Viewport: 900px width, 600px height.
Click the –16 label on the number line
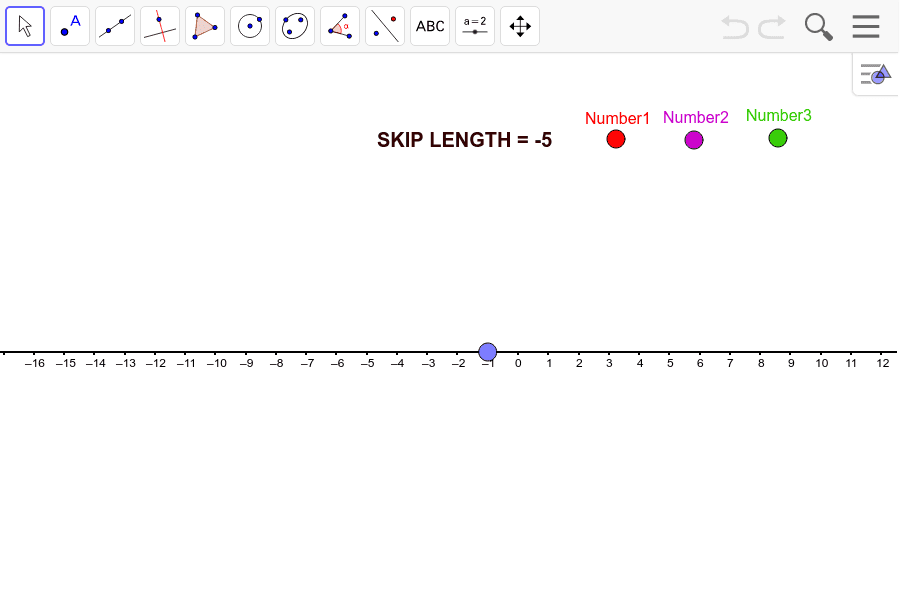(x=35, y=363)
